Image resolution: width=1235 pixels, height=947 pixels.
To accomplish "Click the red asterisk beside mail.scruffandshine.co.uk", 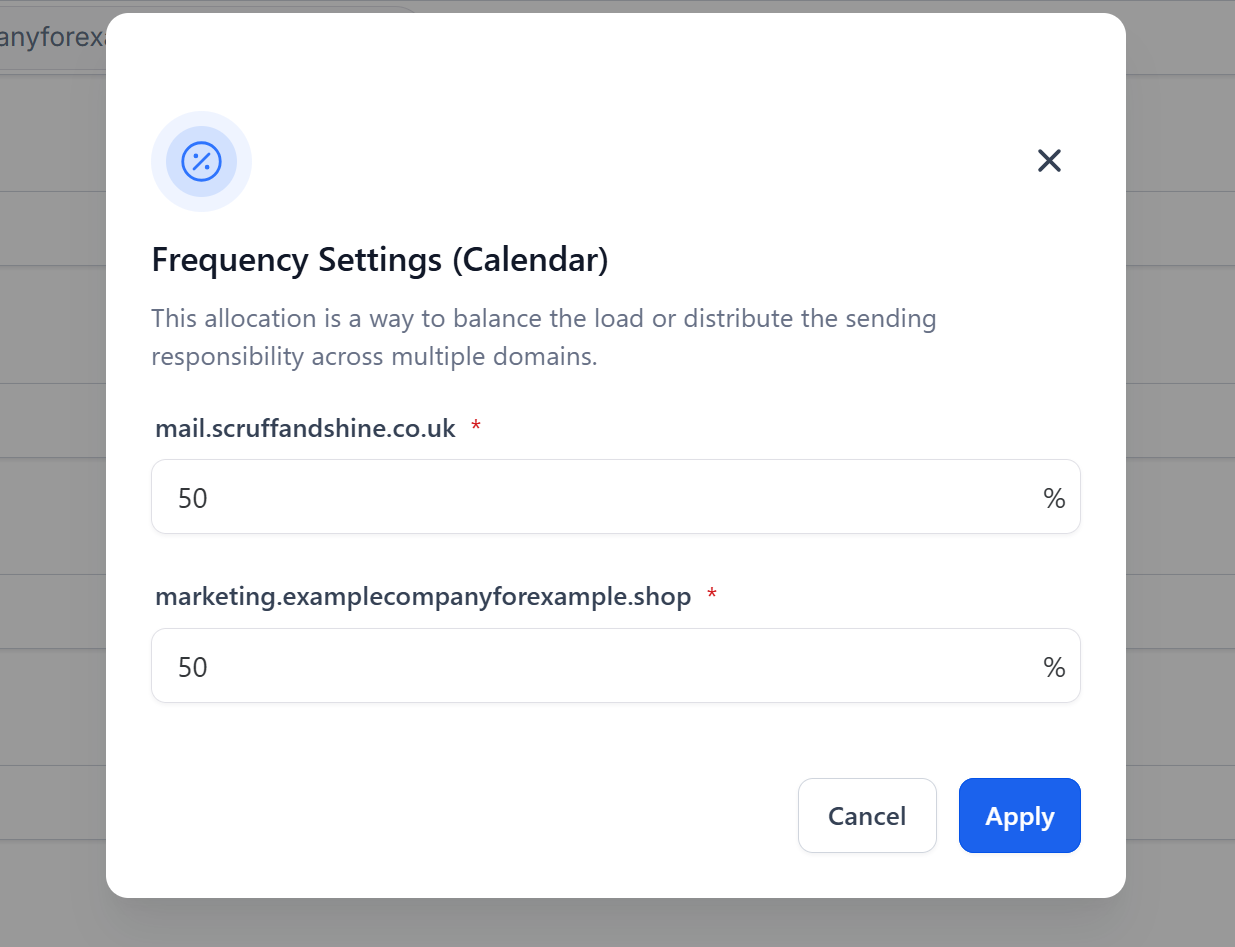I will tap(474, 427).
